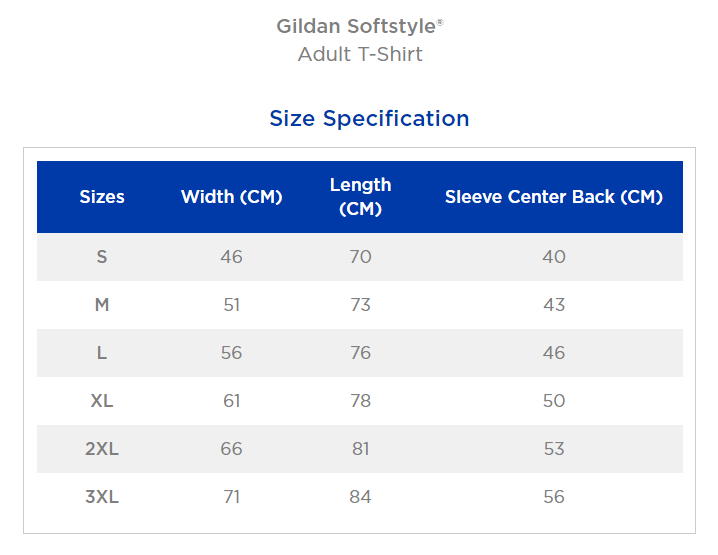Click the L size row label
Image resolution: width=718 pixels, height=555 pixels.
pyautogui.click(x=102, y=353)
